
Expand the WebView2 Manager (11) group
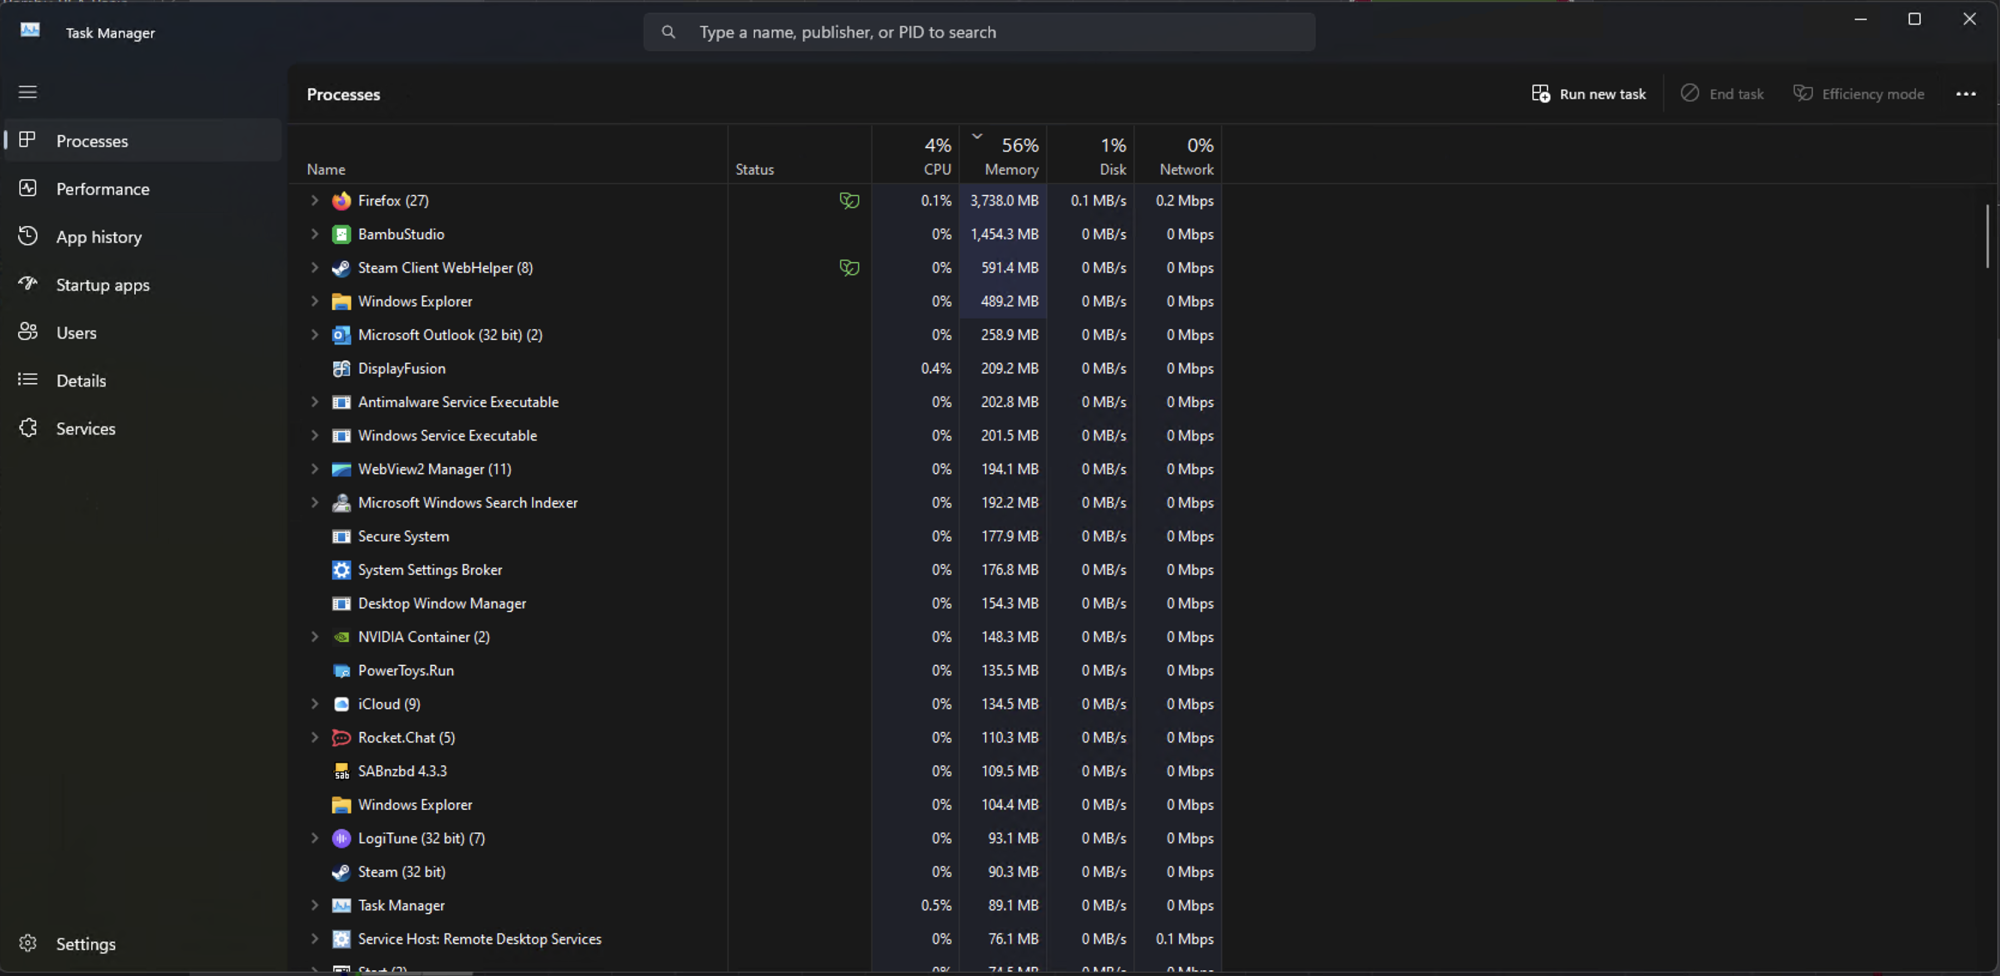coord(314,469)
